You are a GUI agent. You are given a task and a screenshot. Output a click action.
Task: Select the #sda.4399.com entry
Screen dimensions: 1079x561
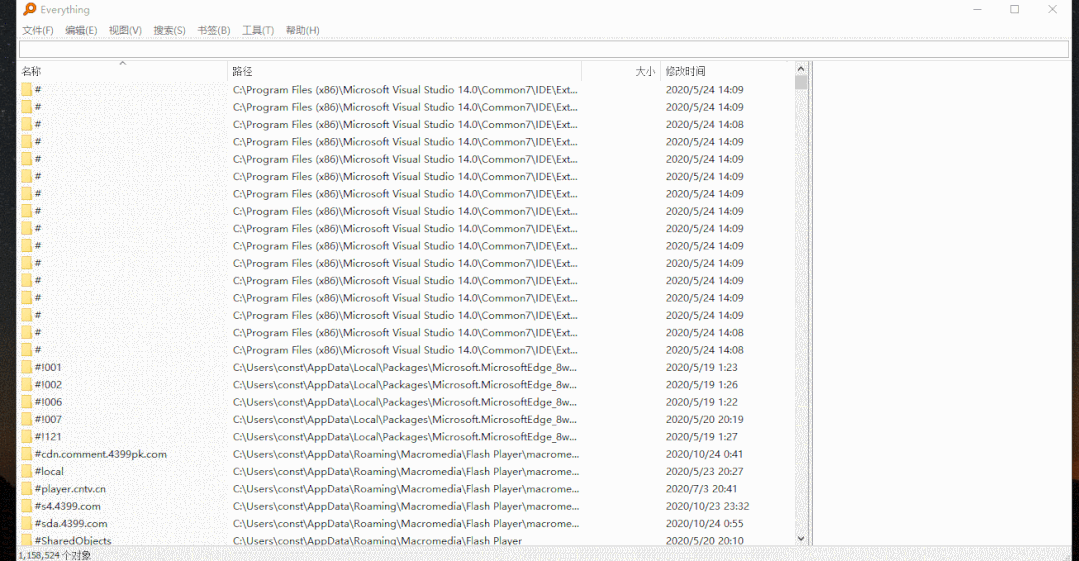click(71, 523)
